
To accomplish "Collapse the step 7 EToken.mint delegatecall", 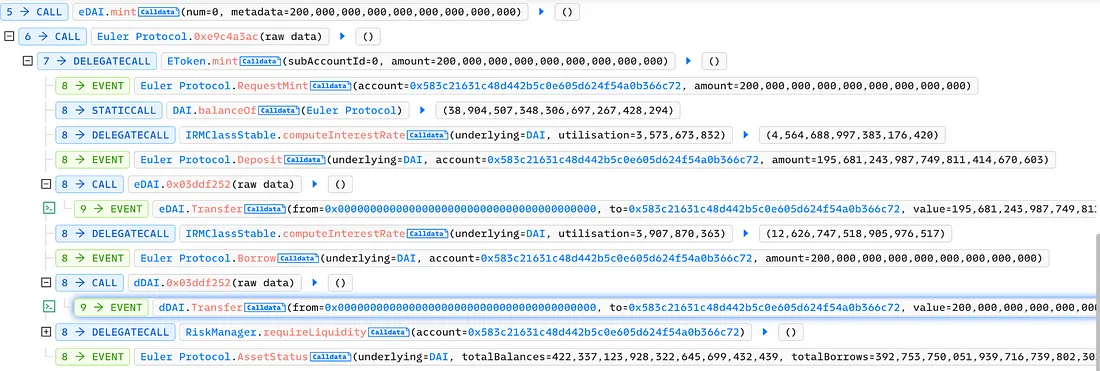I will pyautogui.click(x=27, y=61).
